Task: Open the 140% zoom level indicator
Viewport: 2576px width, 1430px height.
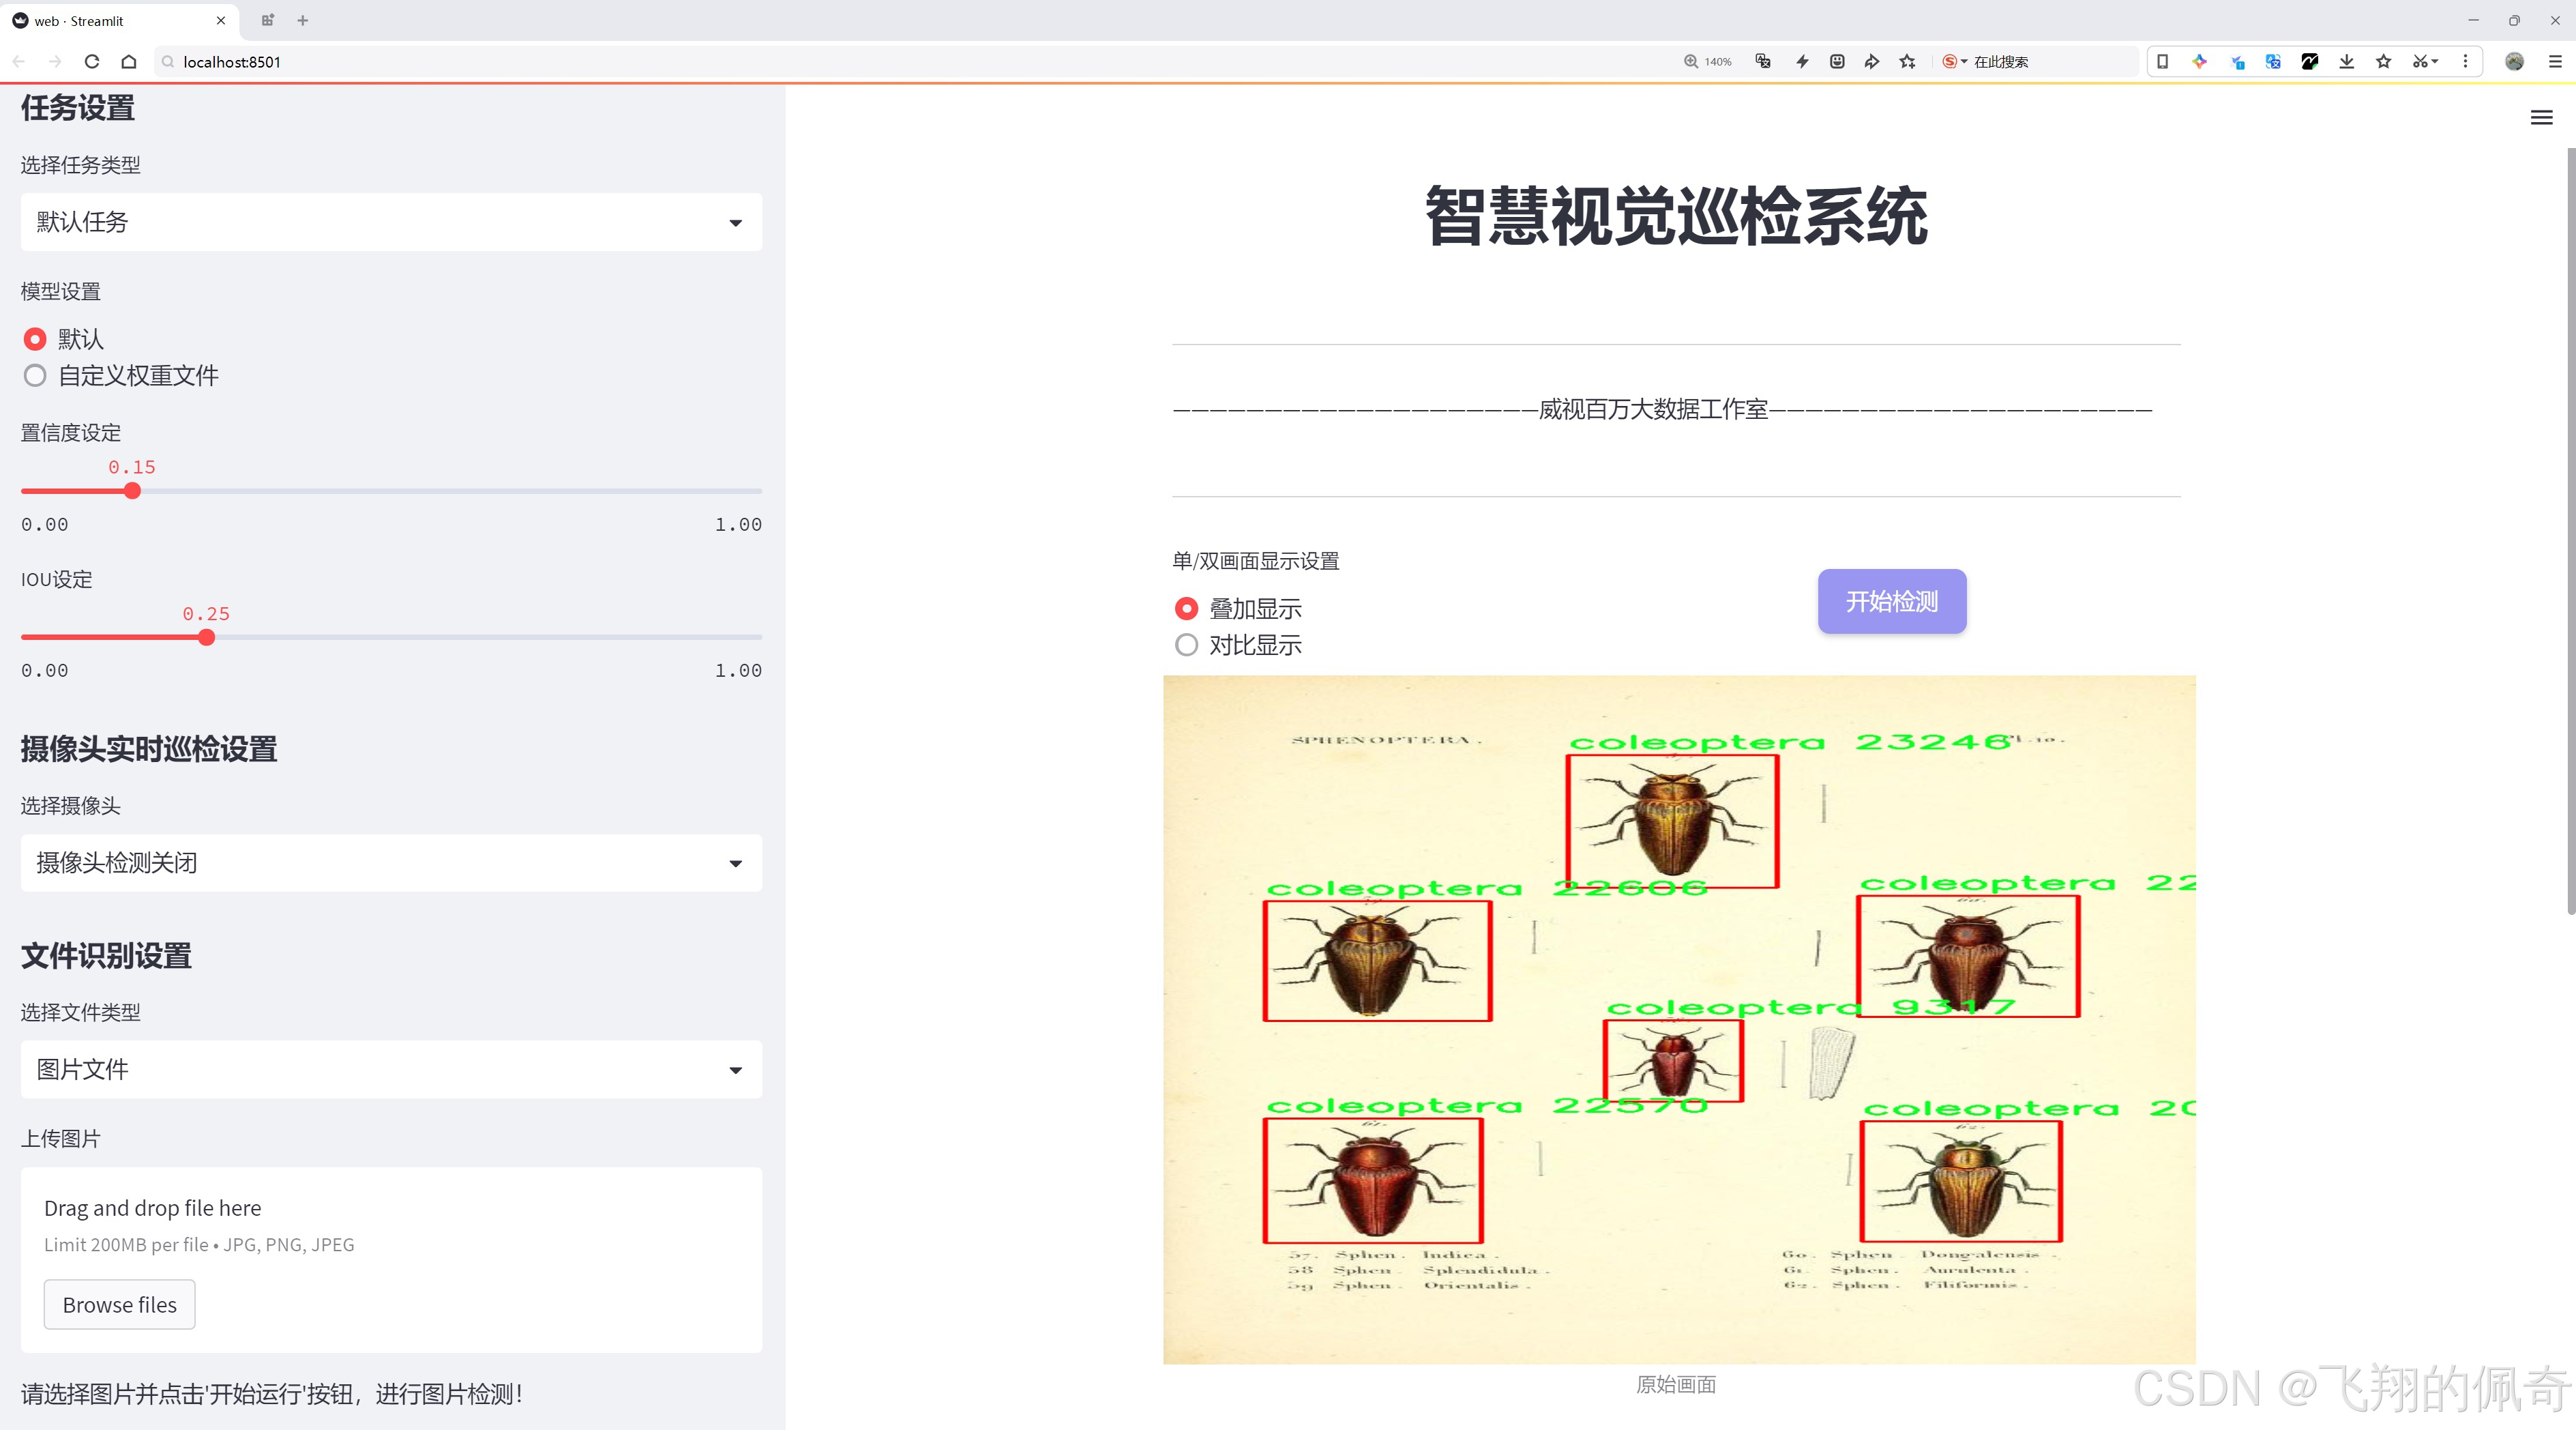Action: pos(1707,62)
